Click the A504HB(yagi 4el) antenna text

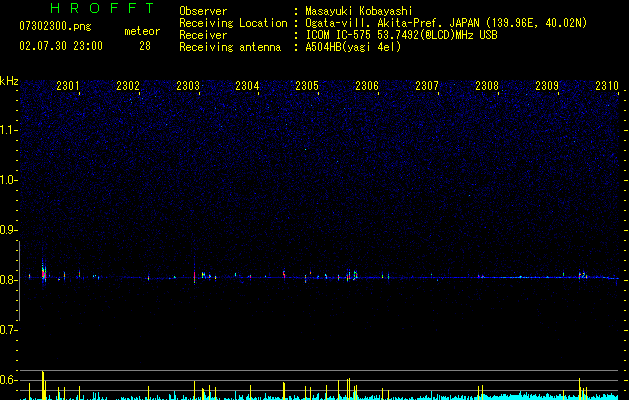pyautogui.click(x=353, y=47)
